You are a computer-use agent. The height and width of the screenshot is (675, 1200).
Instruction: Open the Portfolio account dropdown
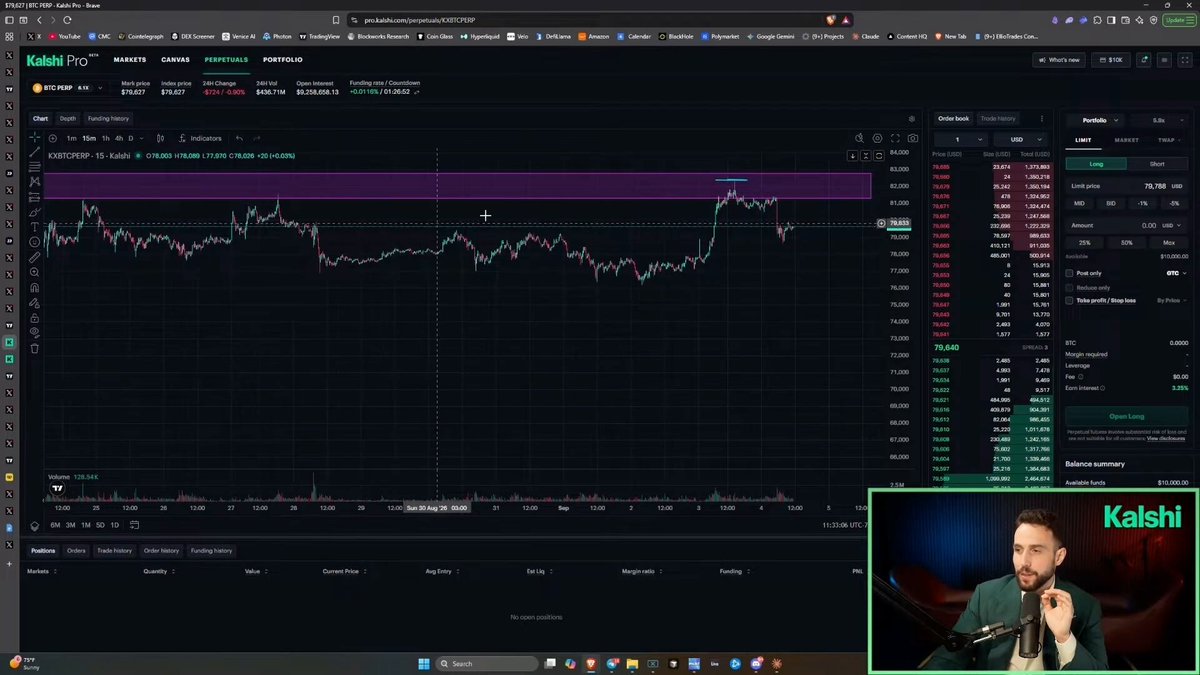(x=1099, y=120)
